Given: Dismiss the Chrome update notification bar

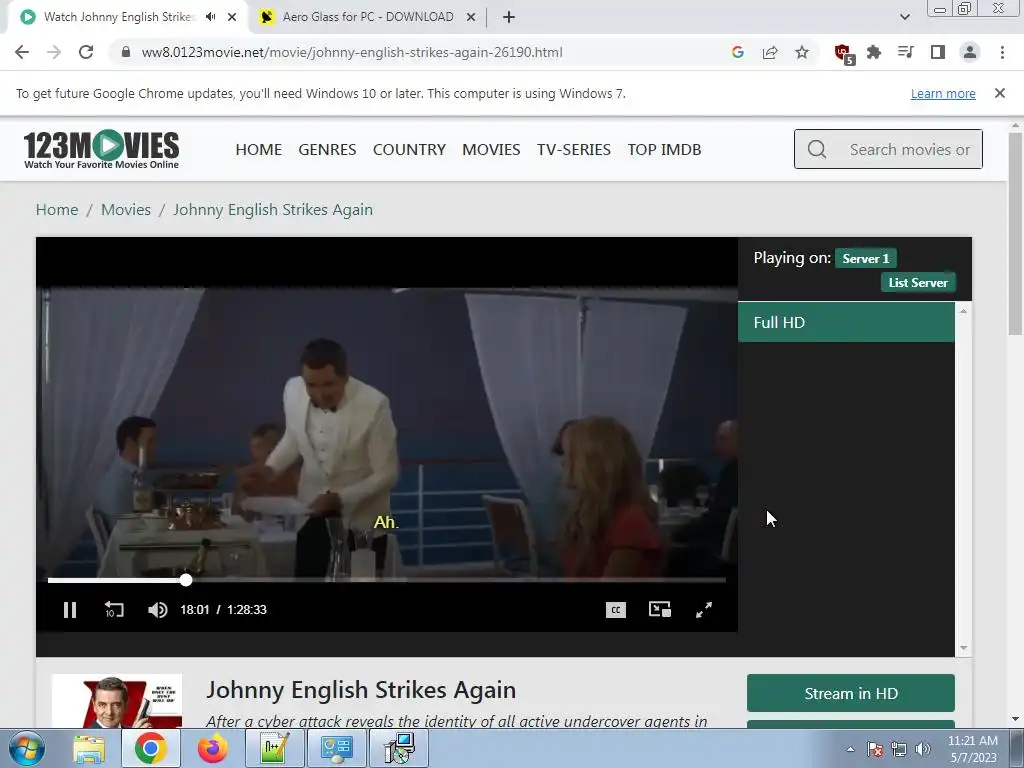Looking at the screenshot, I should (x=999, y=93).
